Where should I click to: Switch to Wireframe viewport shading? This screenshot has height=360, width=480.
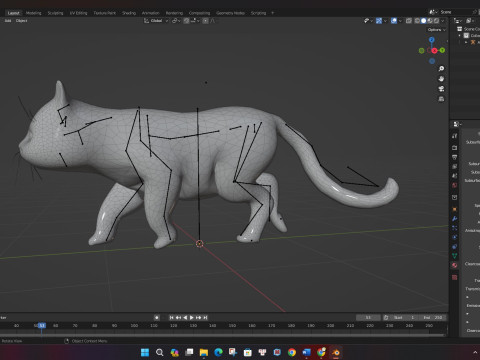point(417,21)
